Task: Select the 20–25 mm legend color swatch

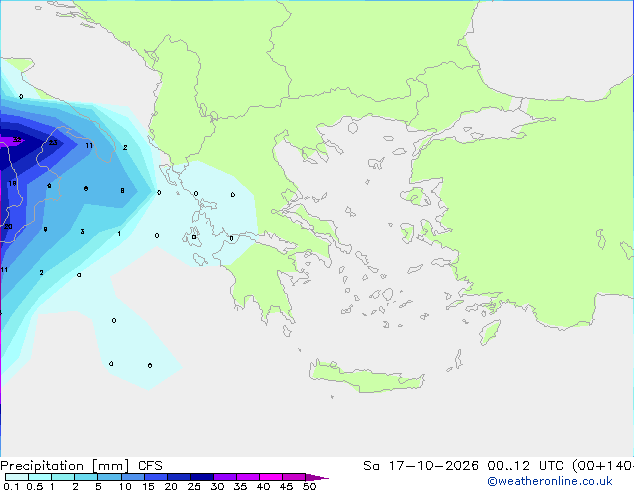Action: click(x=179, y=477)
